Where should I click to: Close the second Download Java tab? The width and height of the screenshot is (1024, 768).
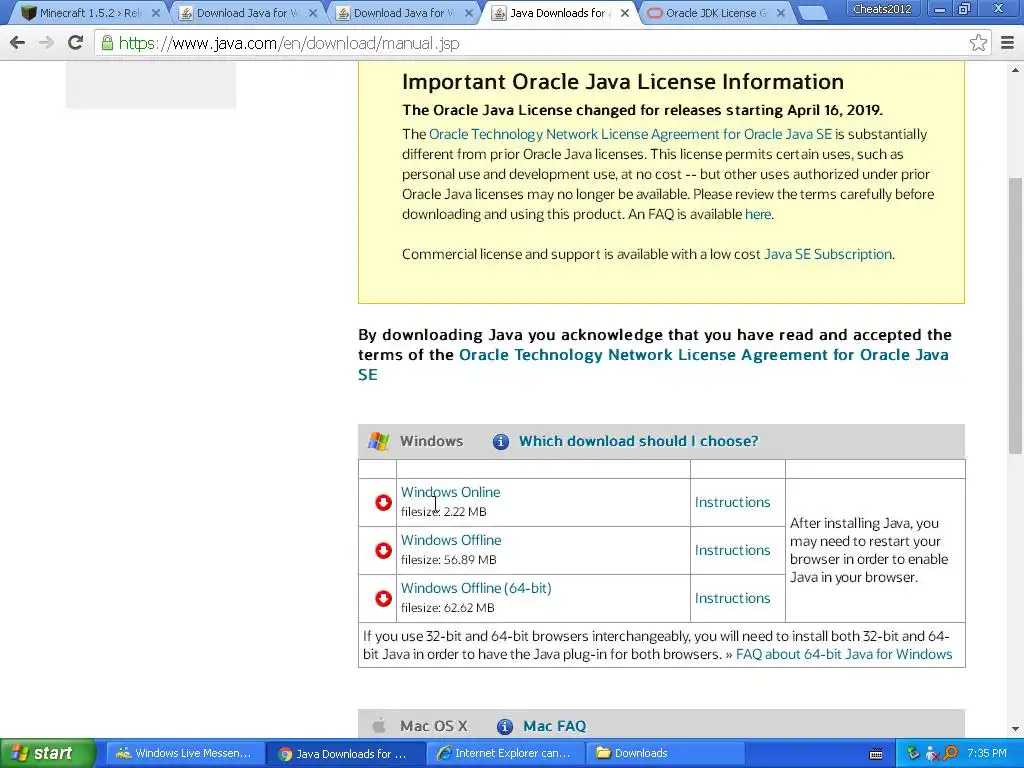(x=469, y=13)
